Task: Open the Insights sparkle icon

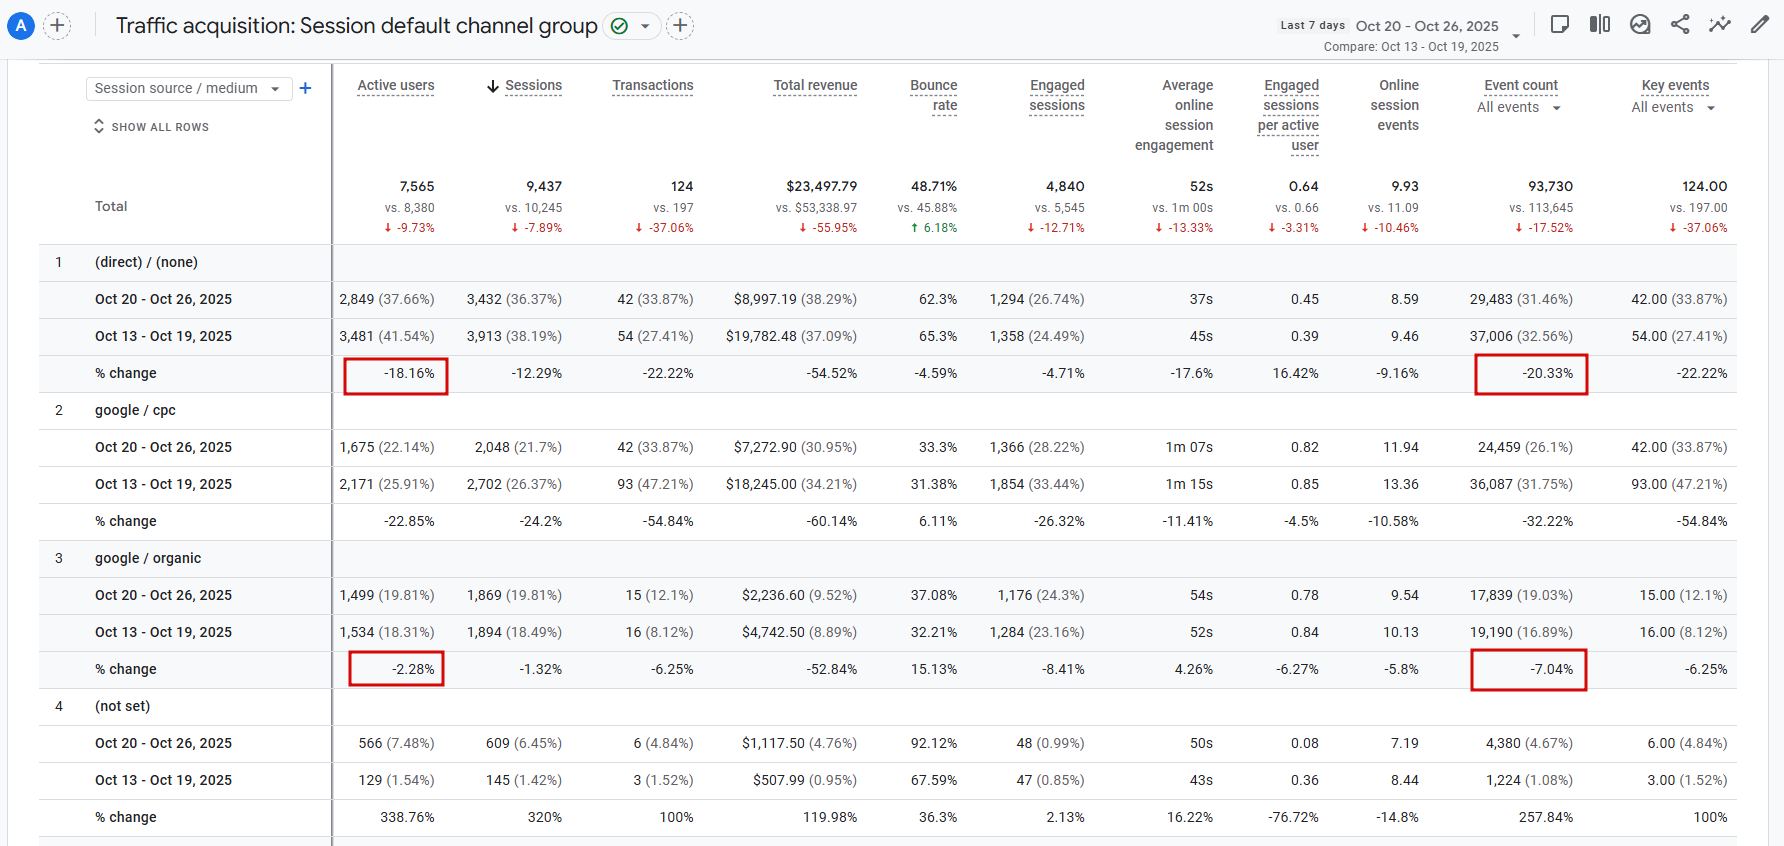Action: click(x=1720, y=25)
